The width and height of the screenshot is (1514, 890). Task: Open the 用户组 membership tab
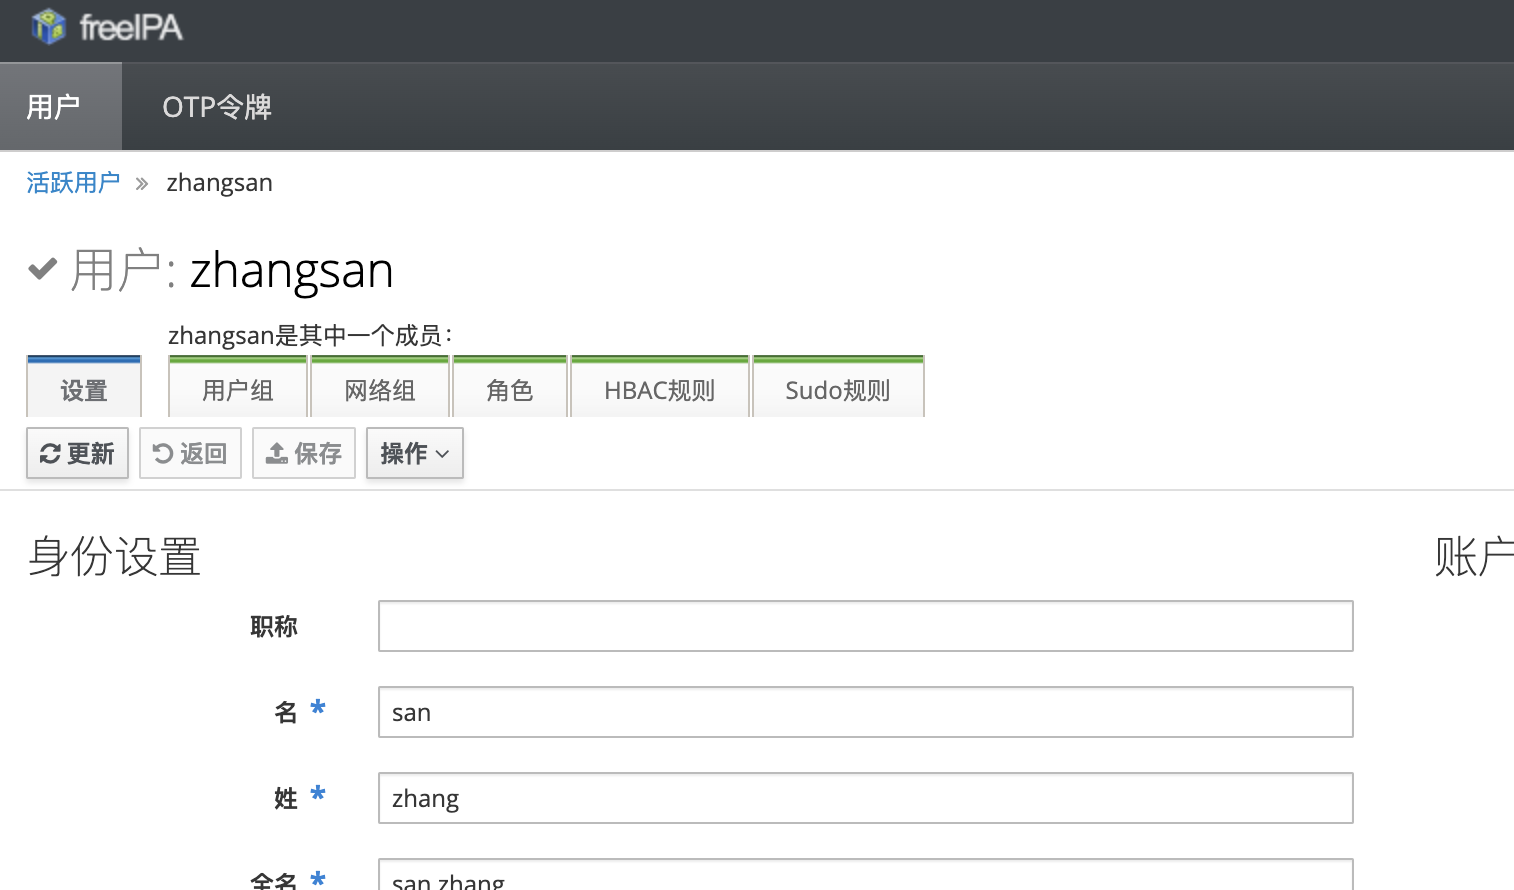coord(238,390)
